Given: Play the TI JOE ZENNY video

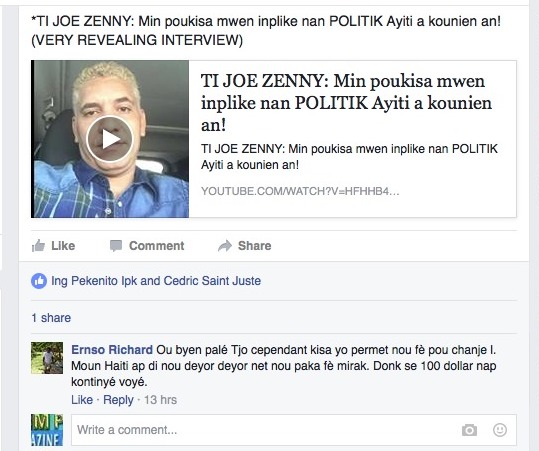Looking at the screenshot, I should pyautogui.click(x=110, y=139).
